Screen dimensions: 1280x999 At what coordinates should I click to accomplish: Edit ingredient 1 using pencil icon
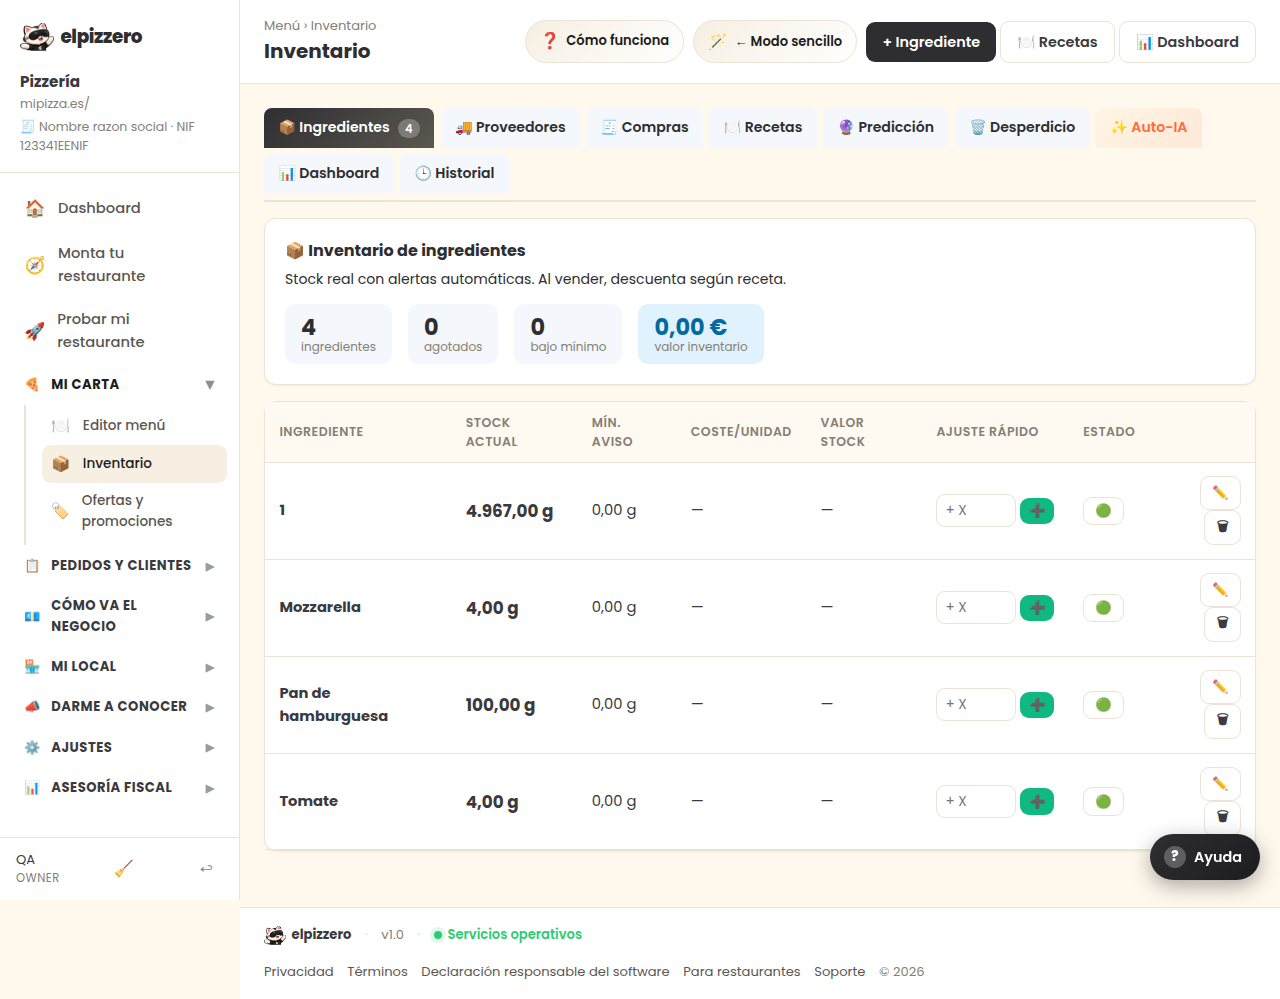[x=1220, y=493]
